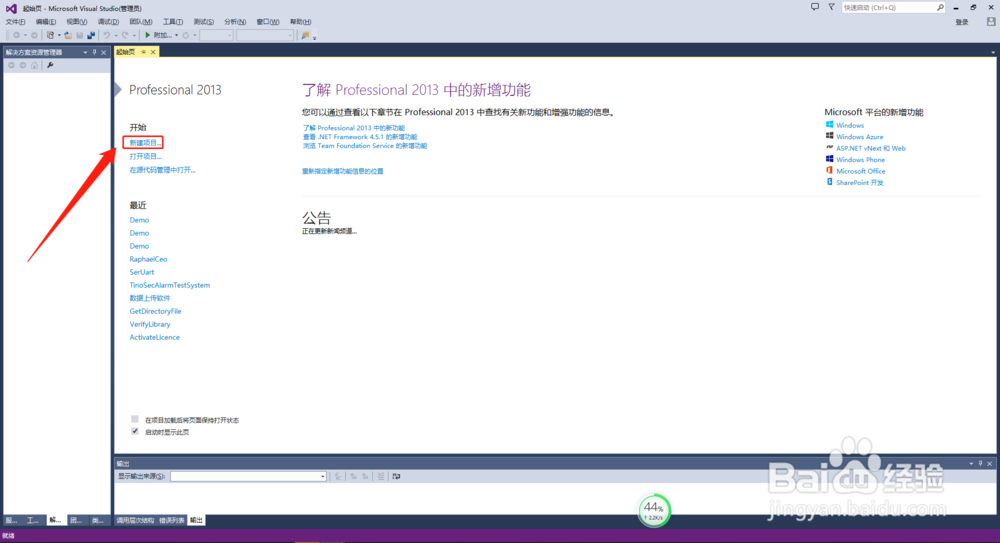Click the Find in Files toolbar icon
Image resolution: width=1000 pixels, height=543 pixels.
pos(305,35)
